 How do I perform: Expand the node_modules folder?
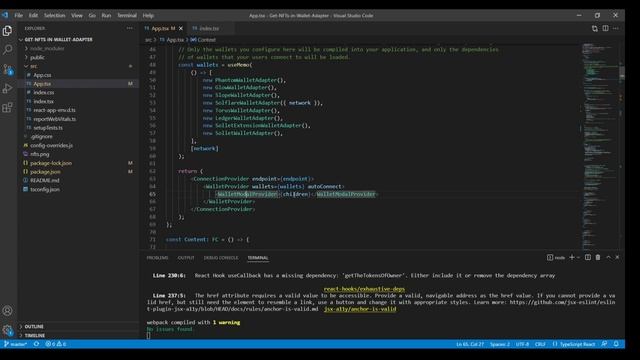(47, 49)
